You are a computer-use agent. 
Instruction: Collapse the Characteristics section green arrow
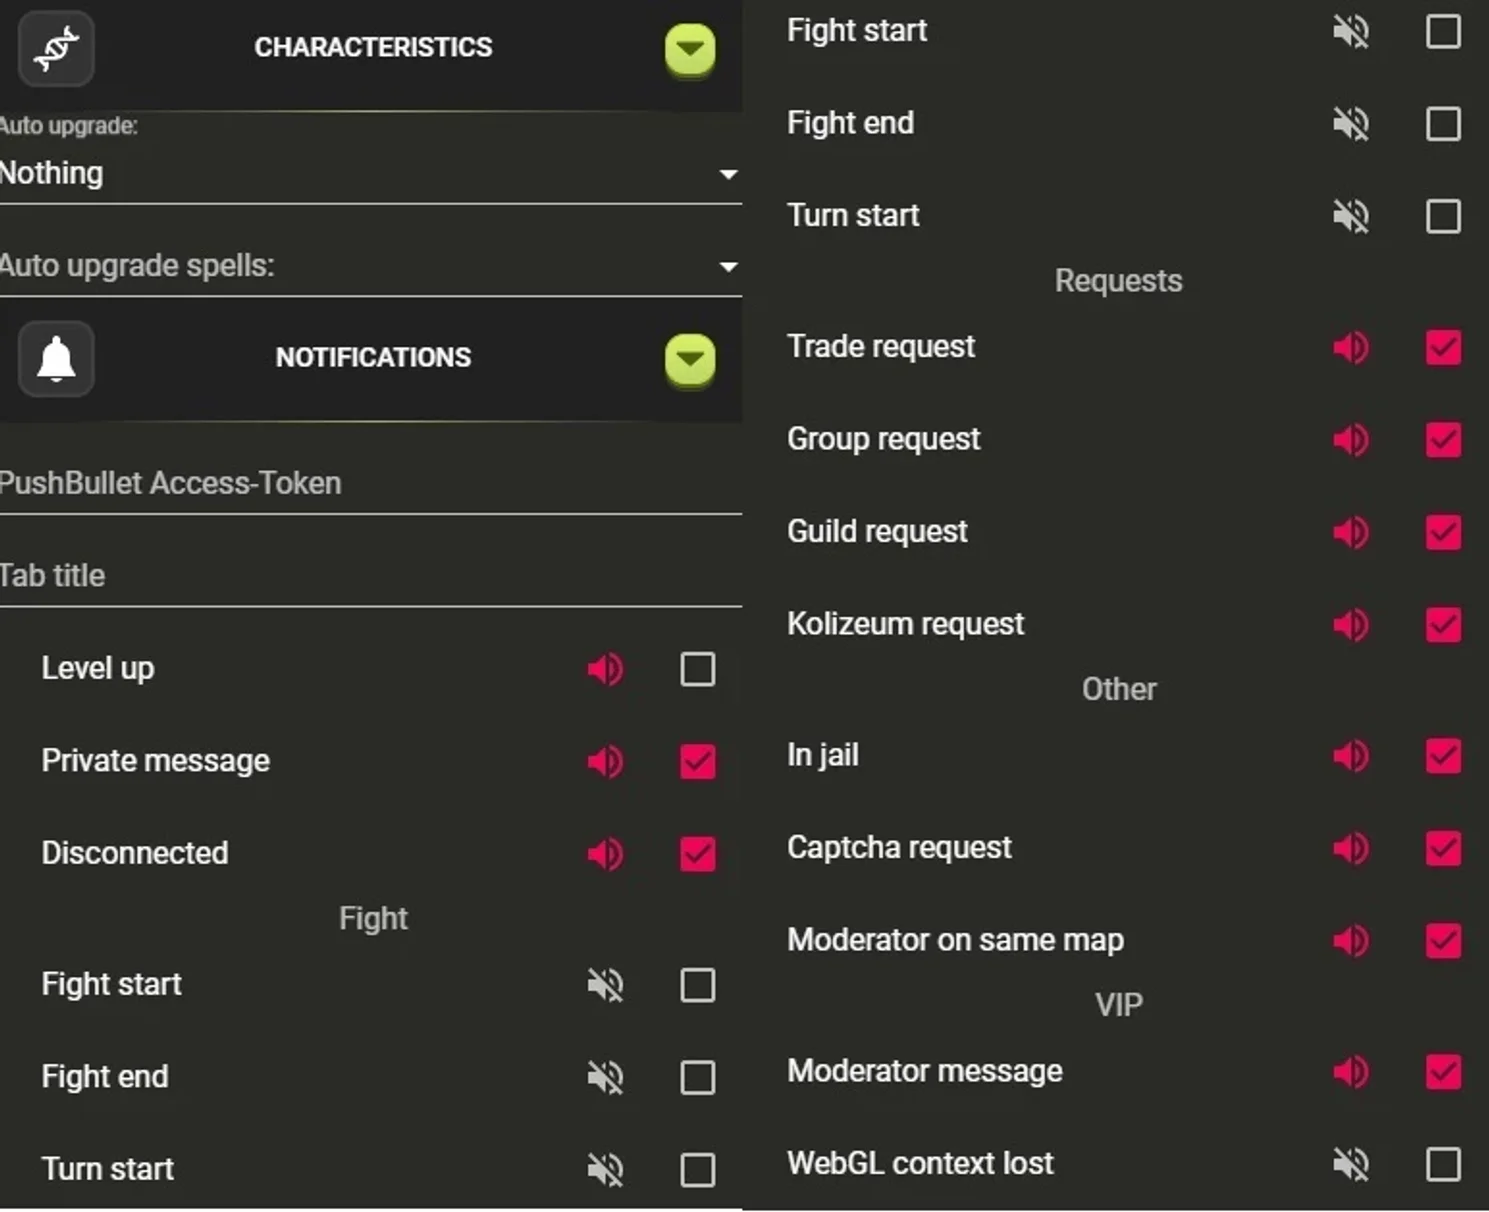point(690,49)
